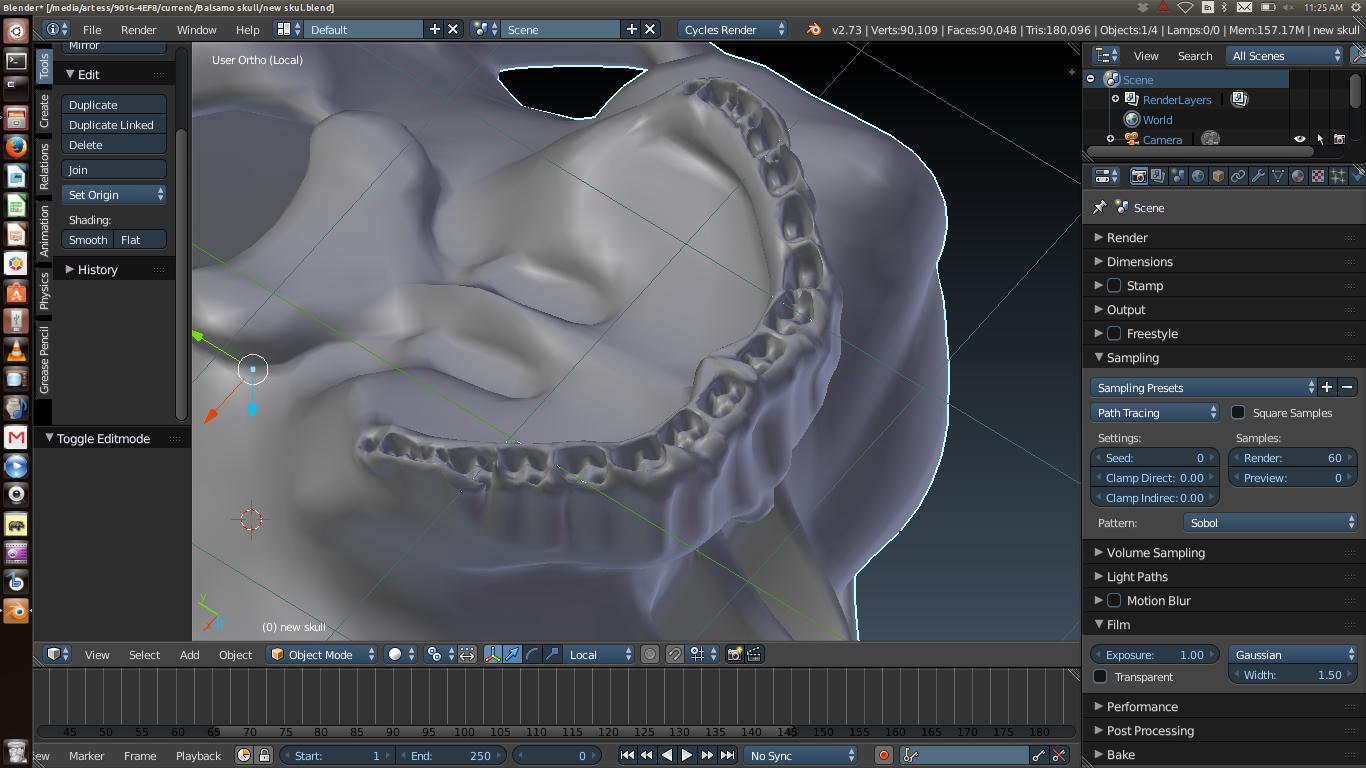This screenshot has width=1366, height=768.
Task: Open the Render properties camera tab
Action: click(x=1138, y=176)
